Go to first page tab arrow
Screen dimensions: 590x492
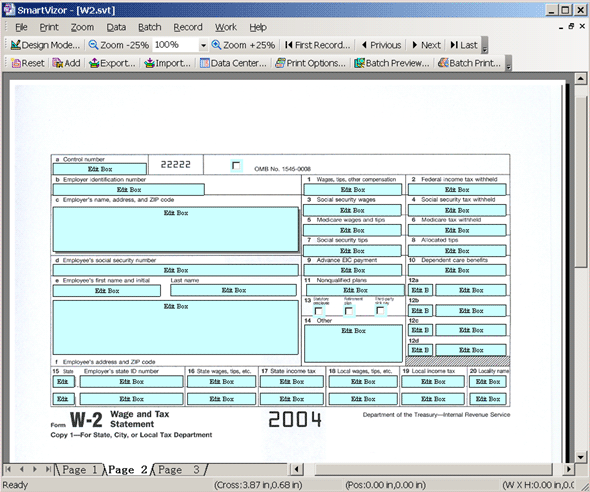(x=8, y=469)
